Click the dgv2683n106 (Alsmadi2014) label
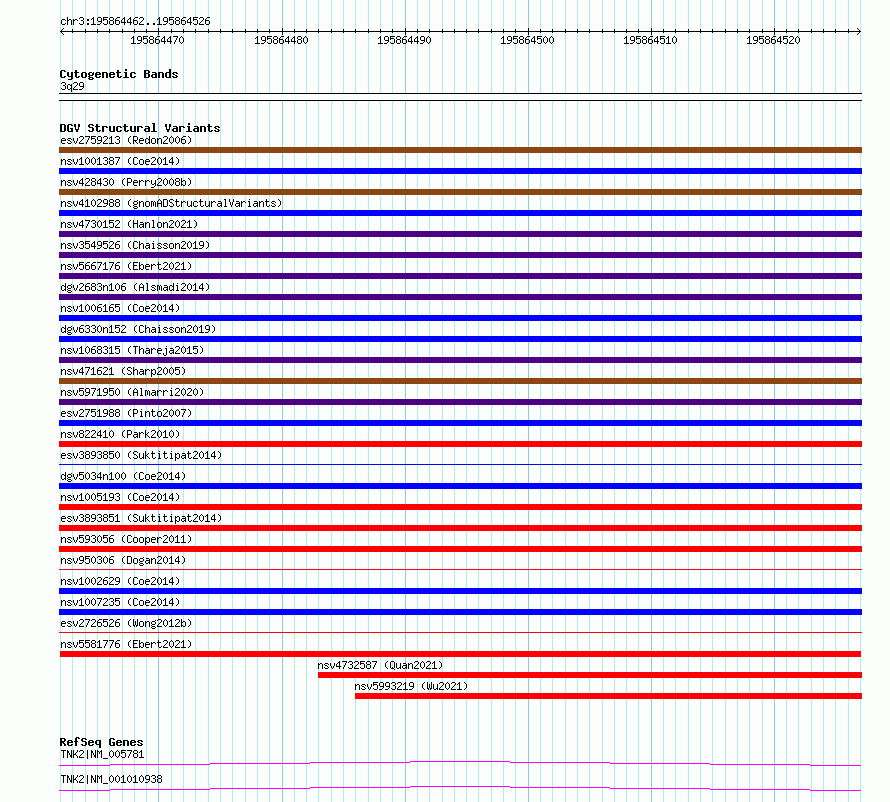 (x=135, y=287)
